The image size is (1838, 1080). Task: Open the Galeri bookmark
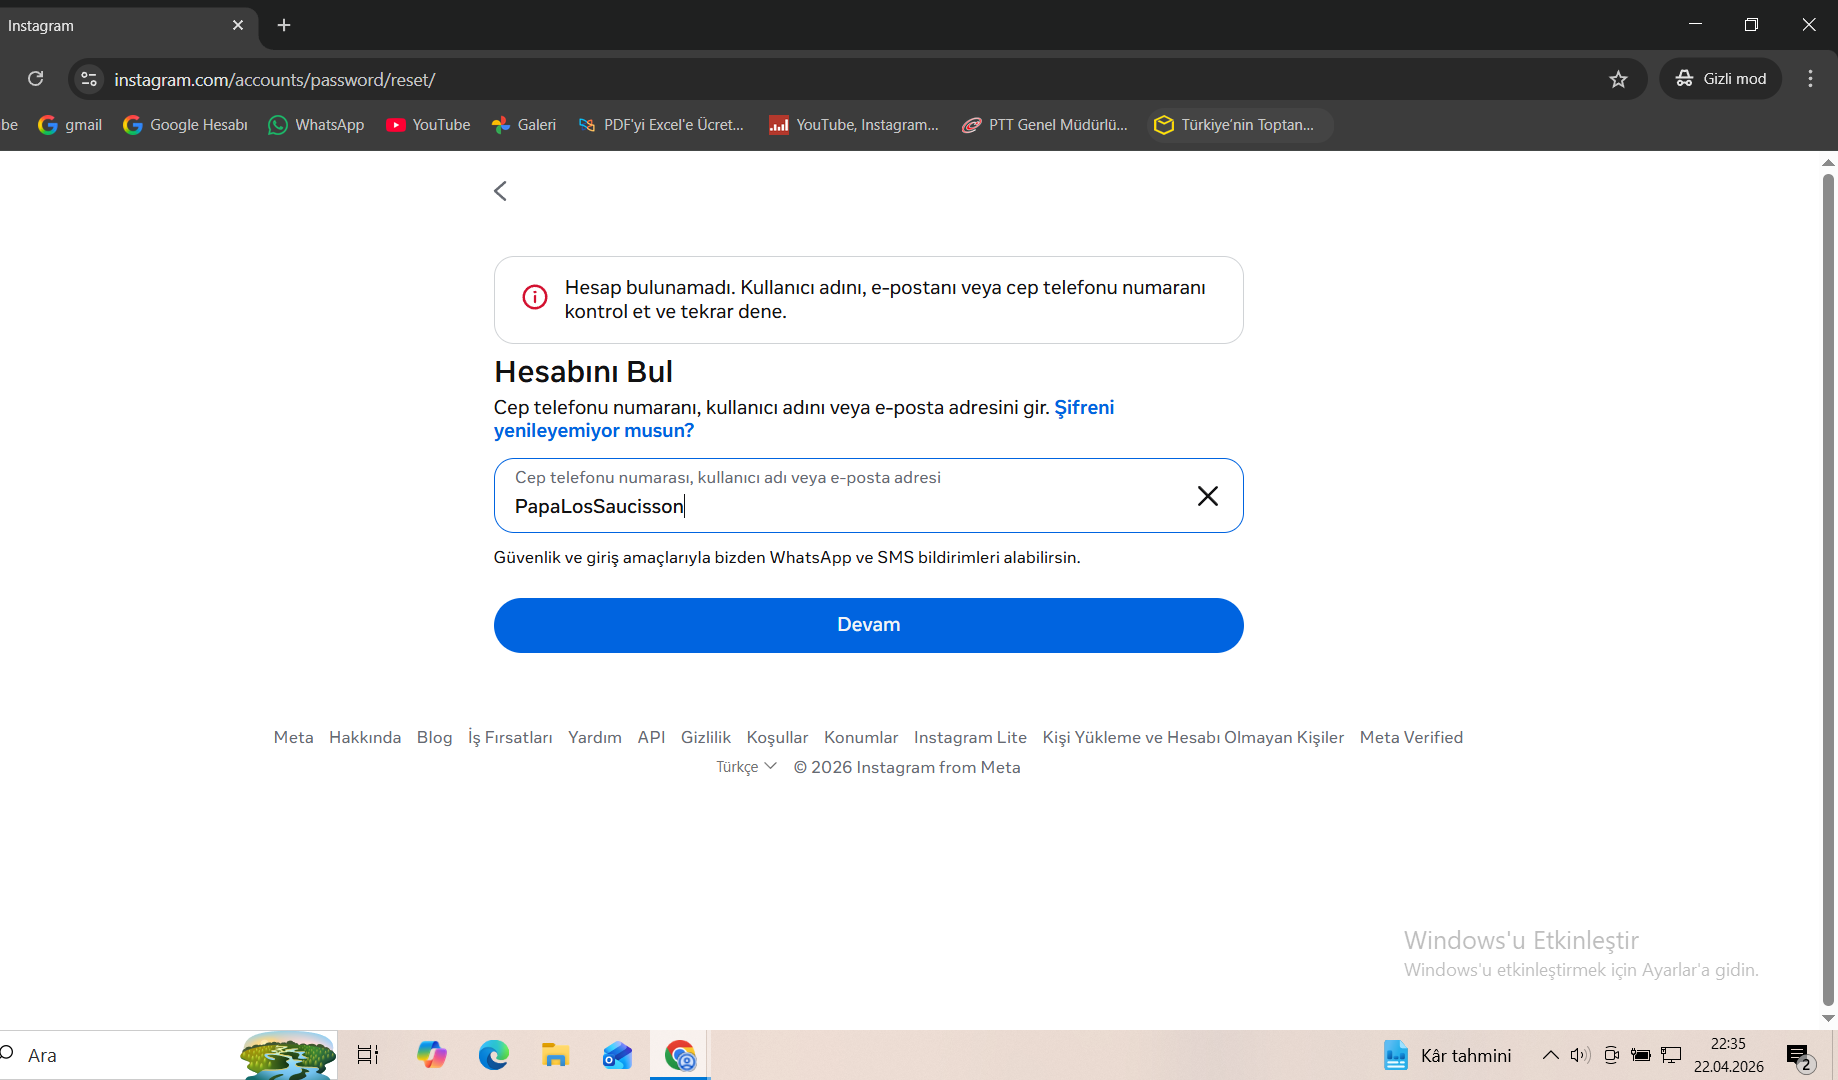(524, 125)
